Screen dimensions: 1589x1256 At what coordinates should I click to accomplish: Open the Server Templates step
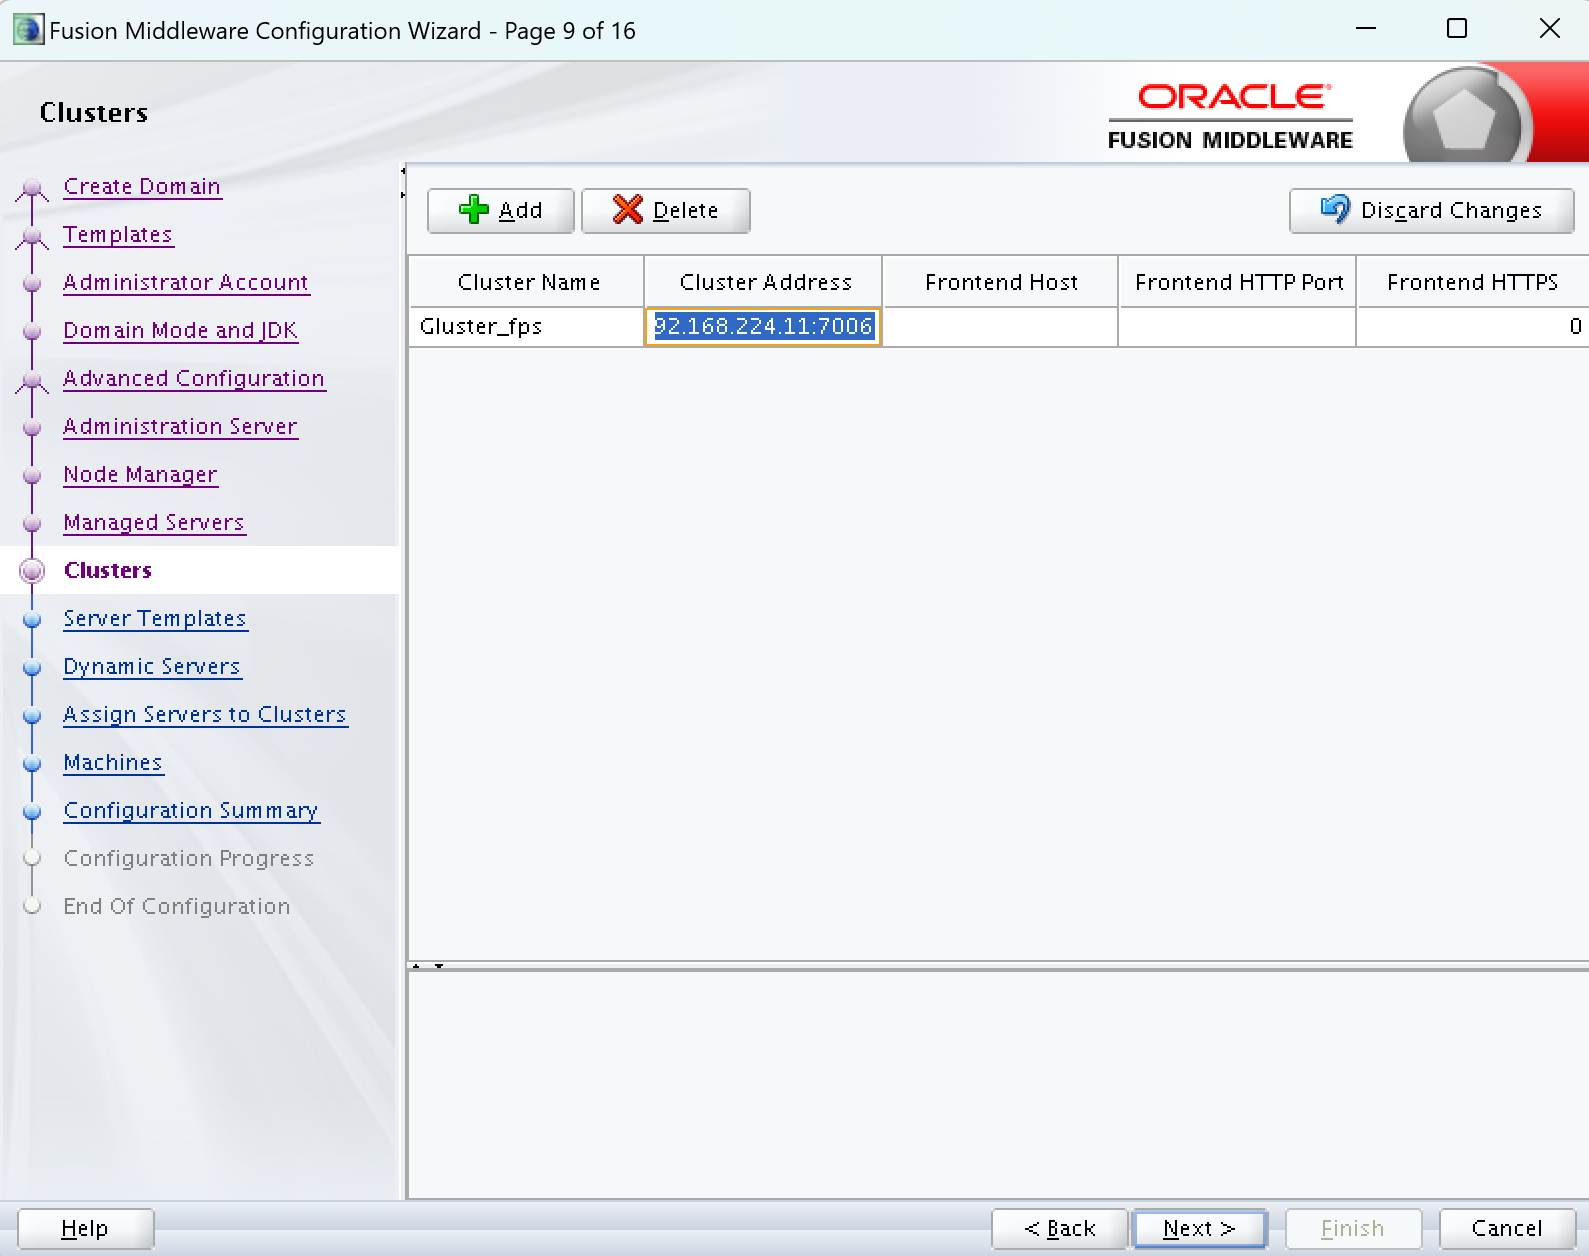tap(155, 619)
